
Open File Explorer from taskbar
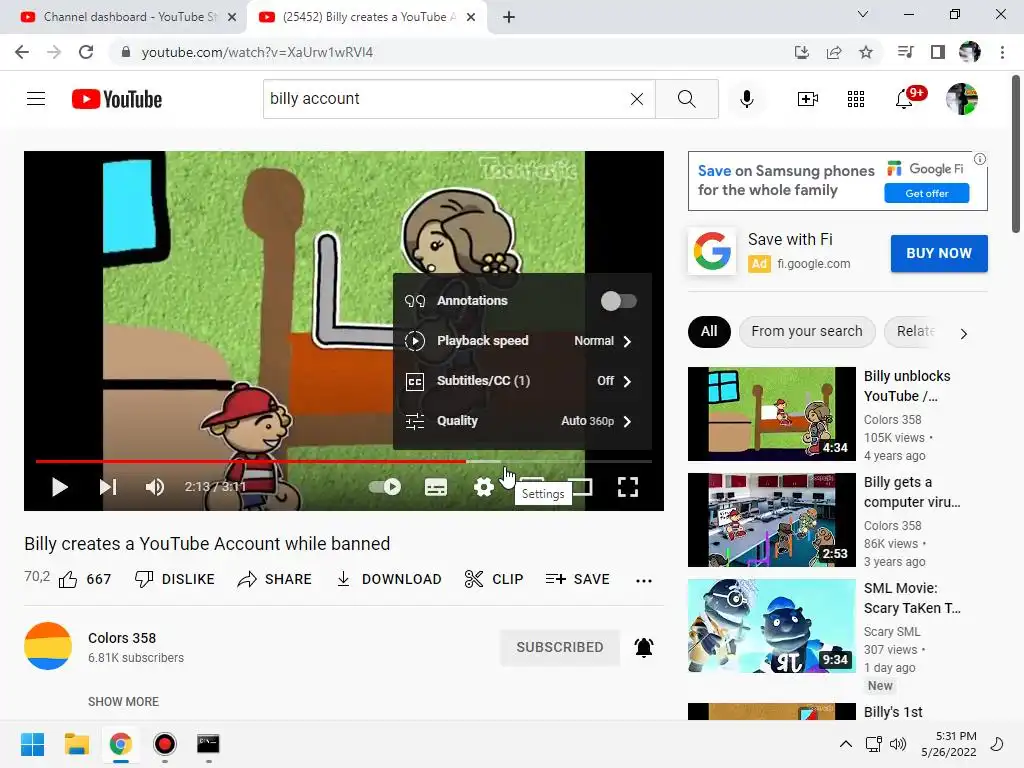click(76, 744)
